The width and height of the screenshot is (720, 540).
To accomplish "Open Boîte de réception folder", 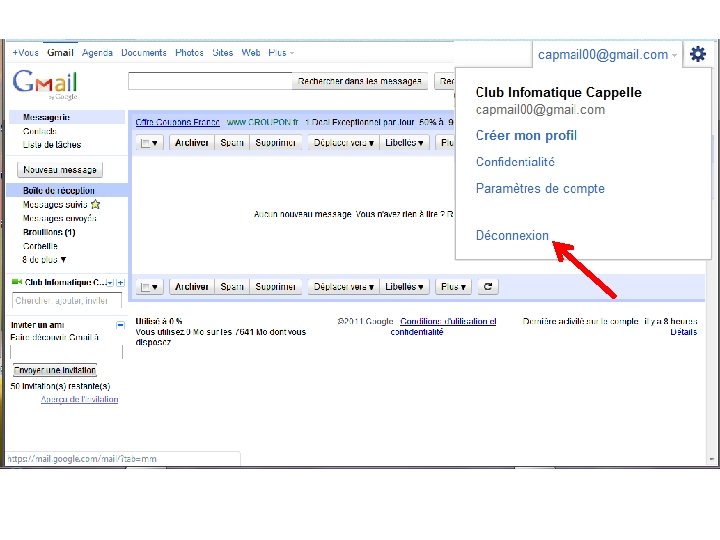I will (x=59, y=190).
